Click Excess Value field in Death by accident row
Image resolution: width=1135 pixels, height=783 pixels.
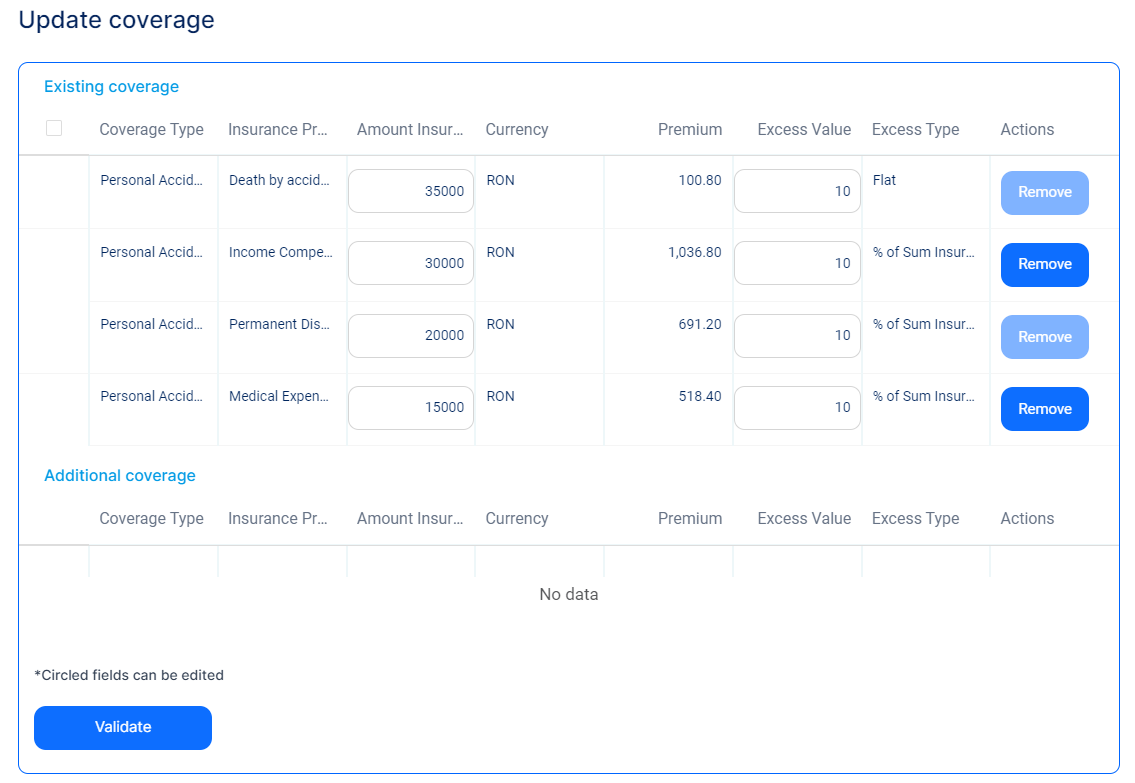[797, 191]
